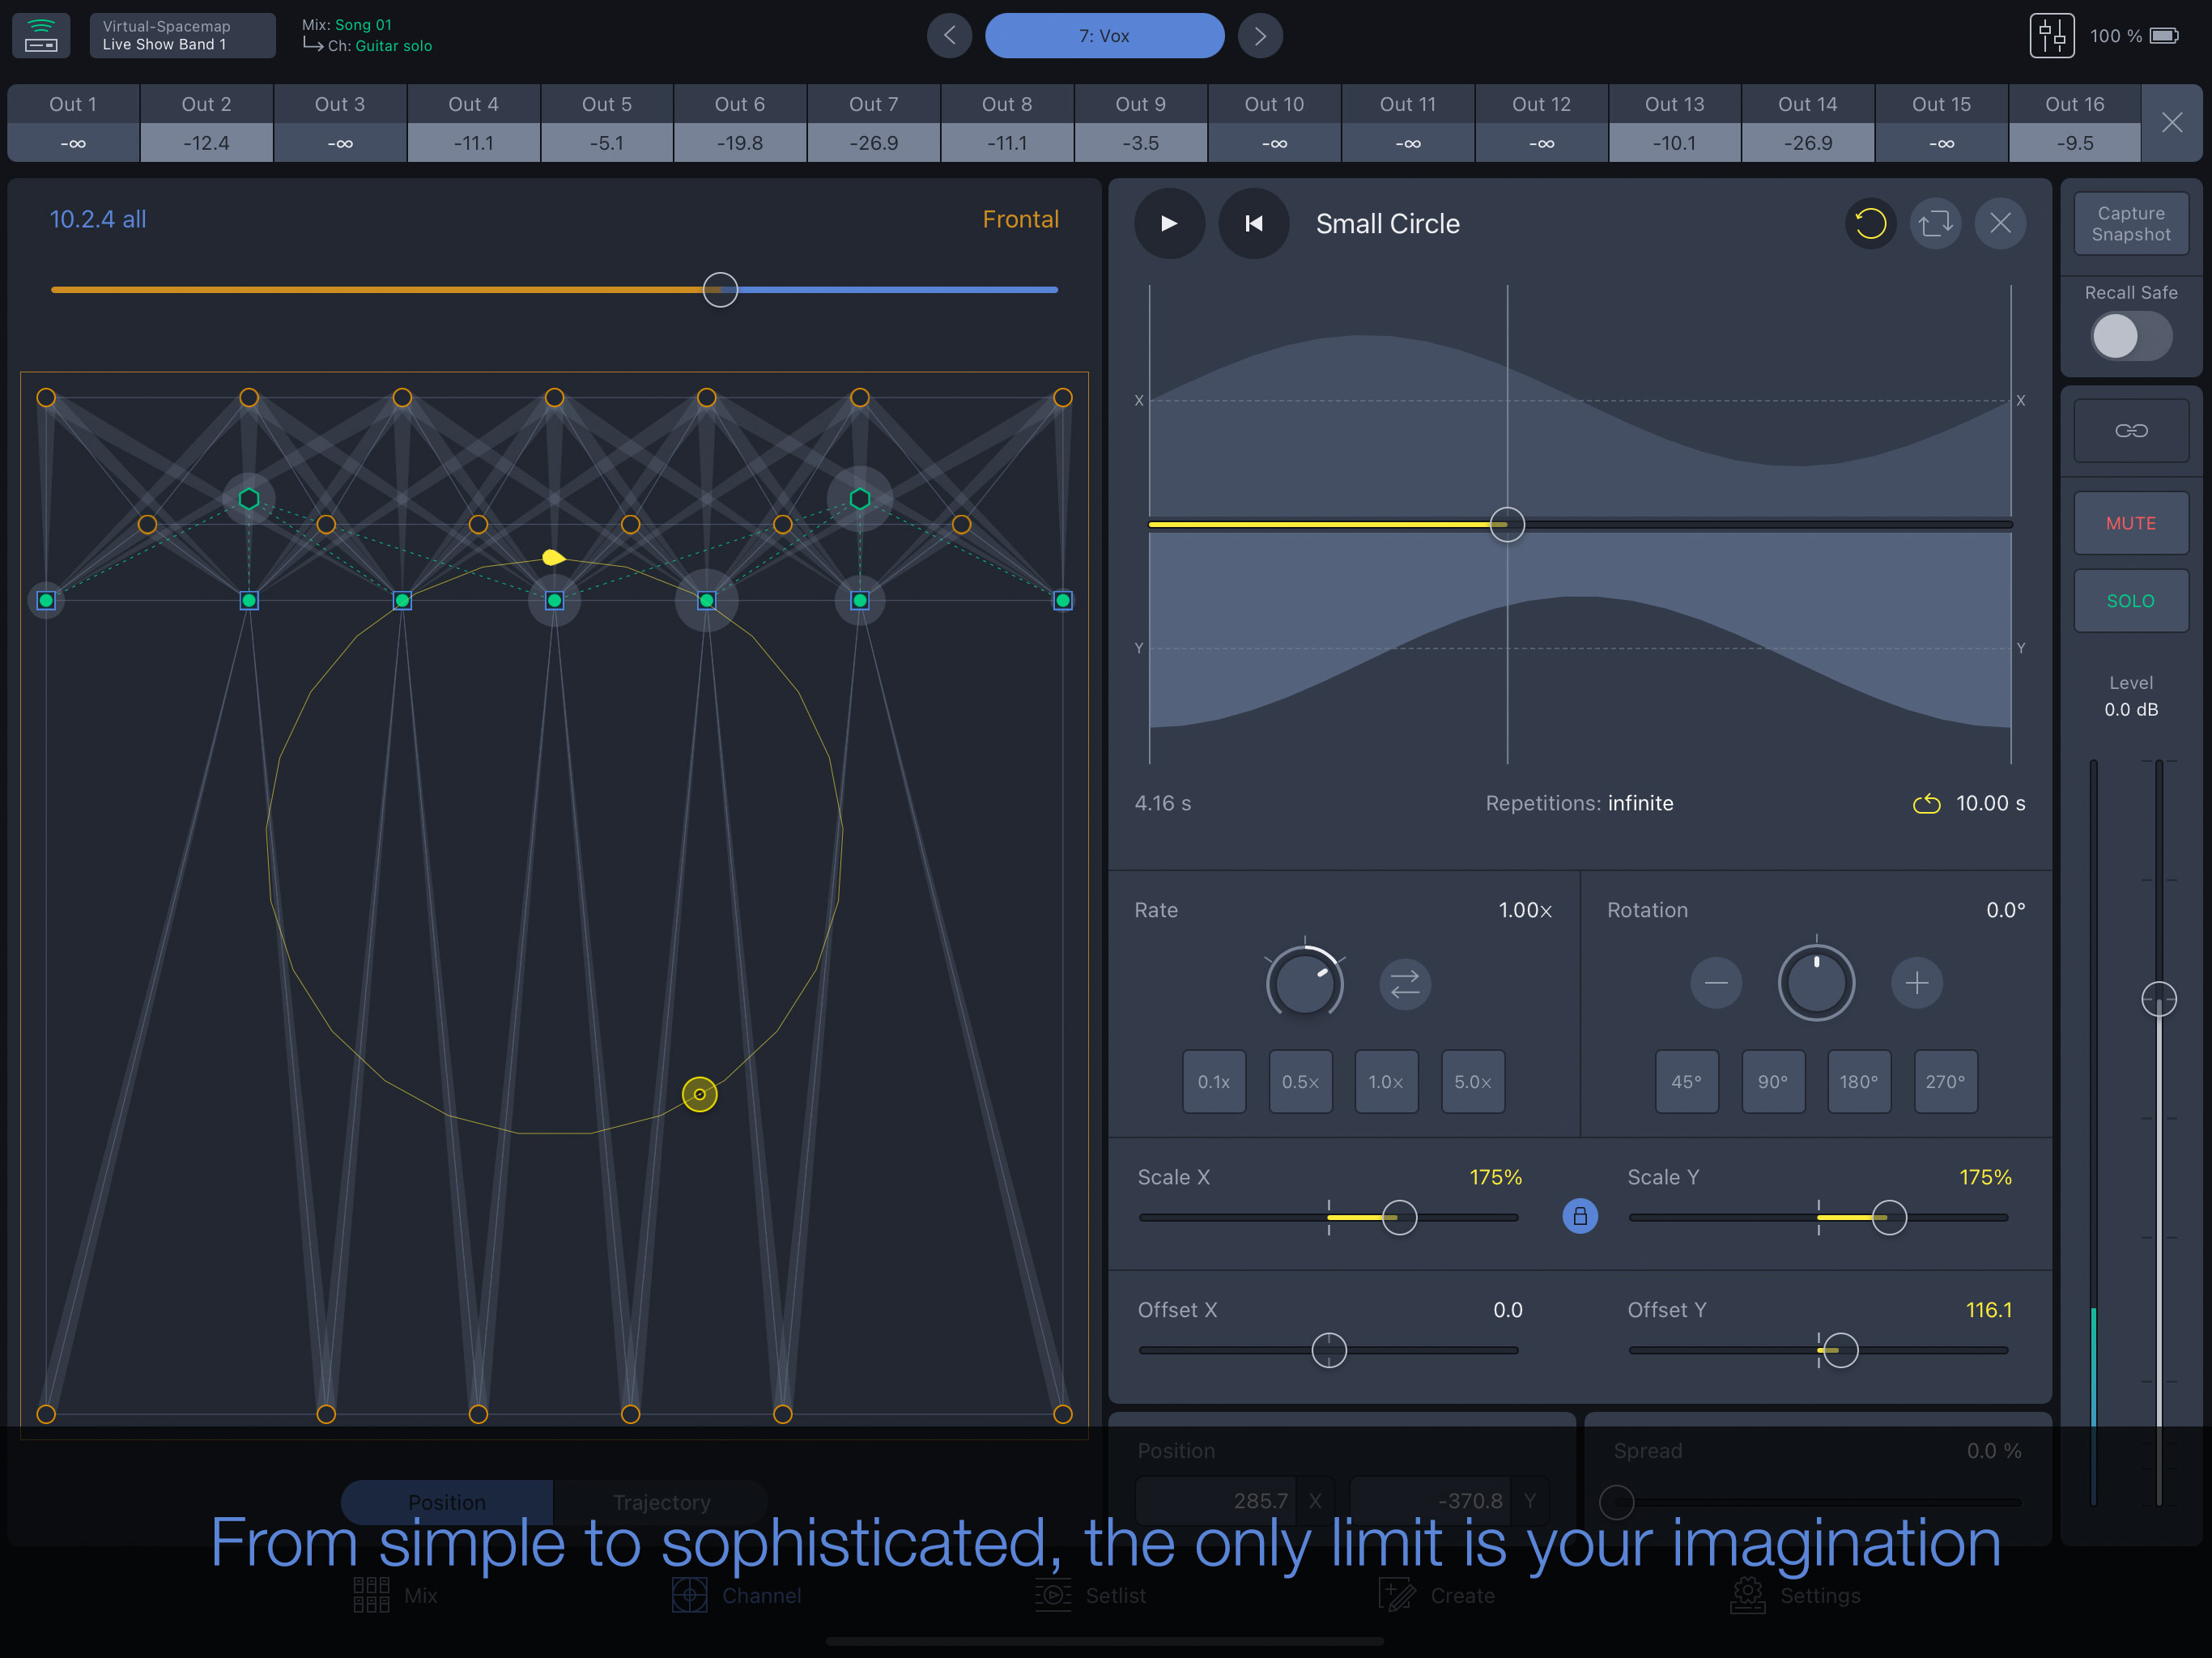Set rotation preset to 90°
This screenshot has height=1658, width=2212.
(1773, 1082)
